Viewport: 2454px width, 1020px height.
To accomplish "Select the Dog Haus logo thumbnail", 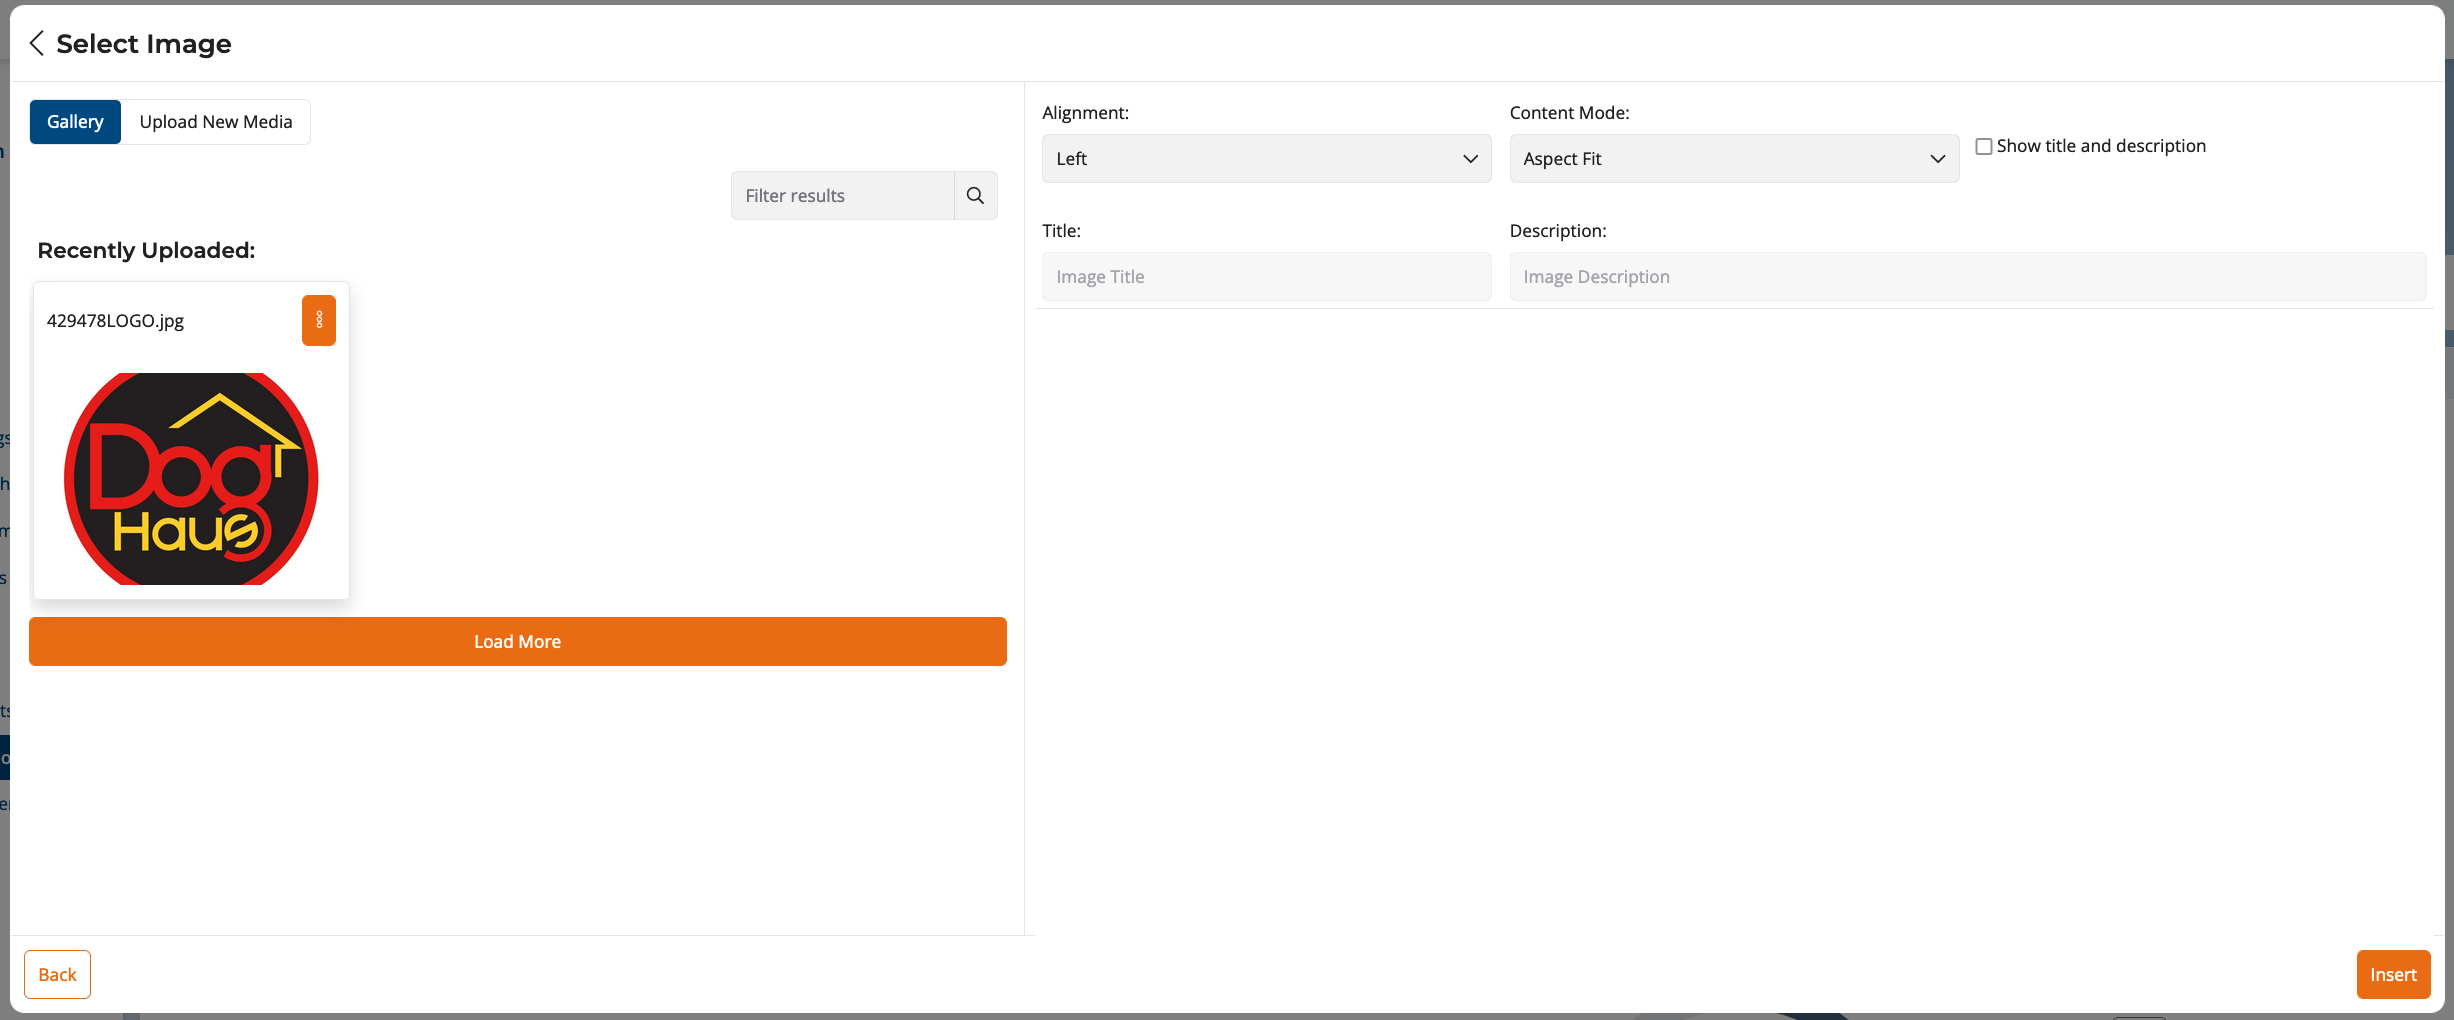I will (x=190, y=478).
